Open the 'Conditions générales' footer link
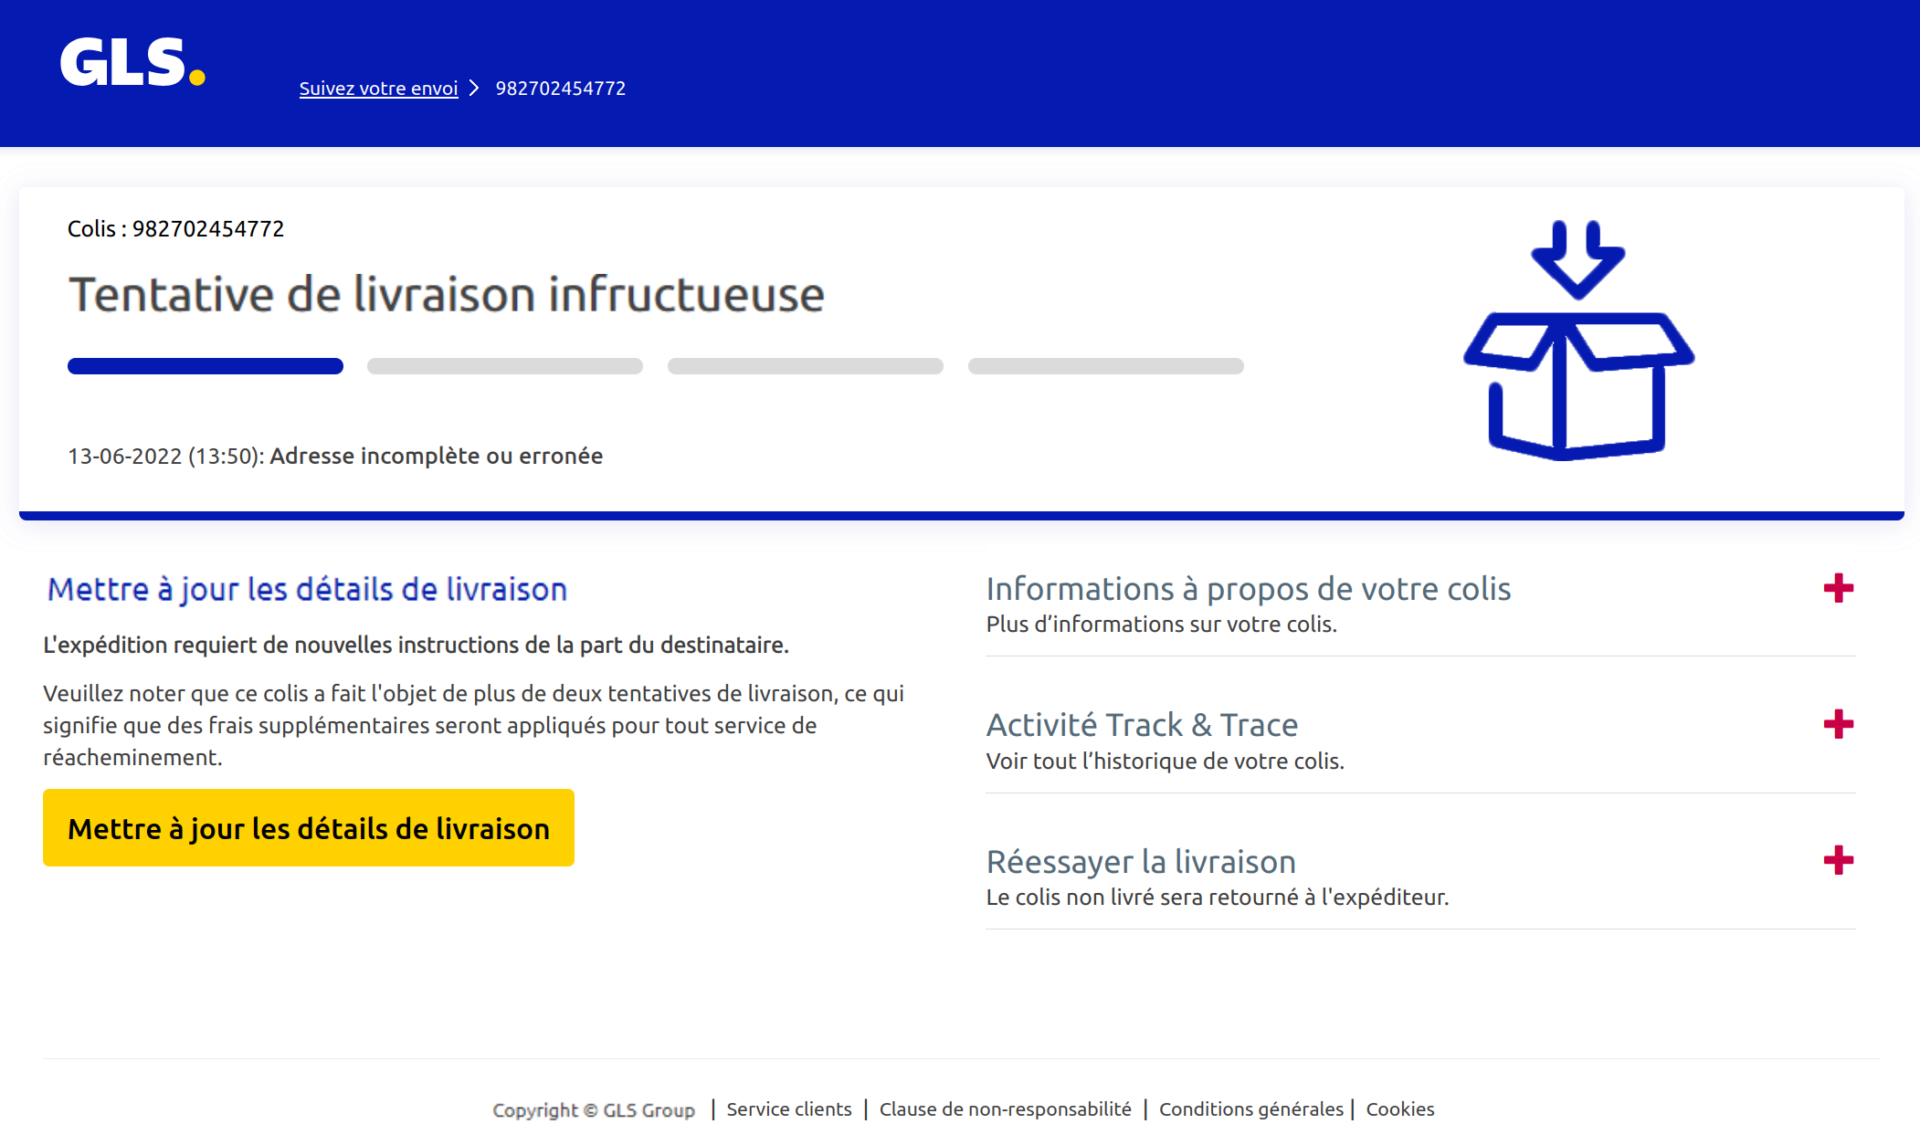The width and height of the screenshot is (1920, 1145). [x=1251, y=1109]
